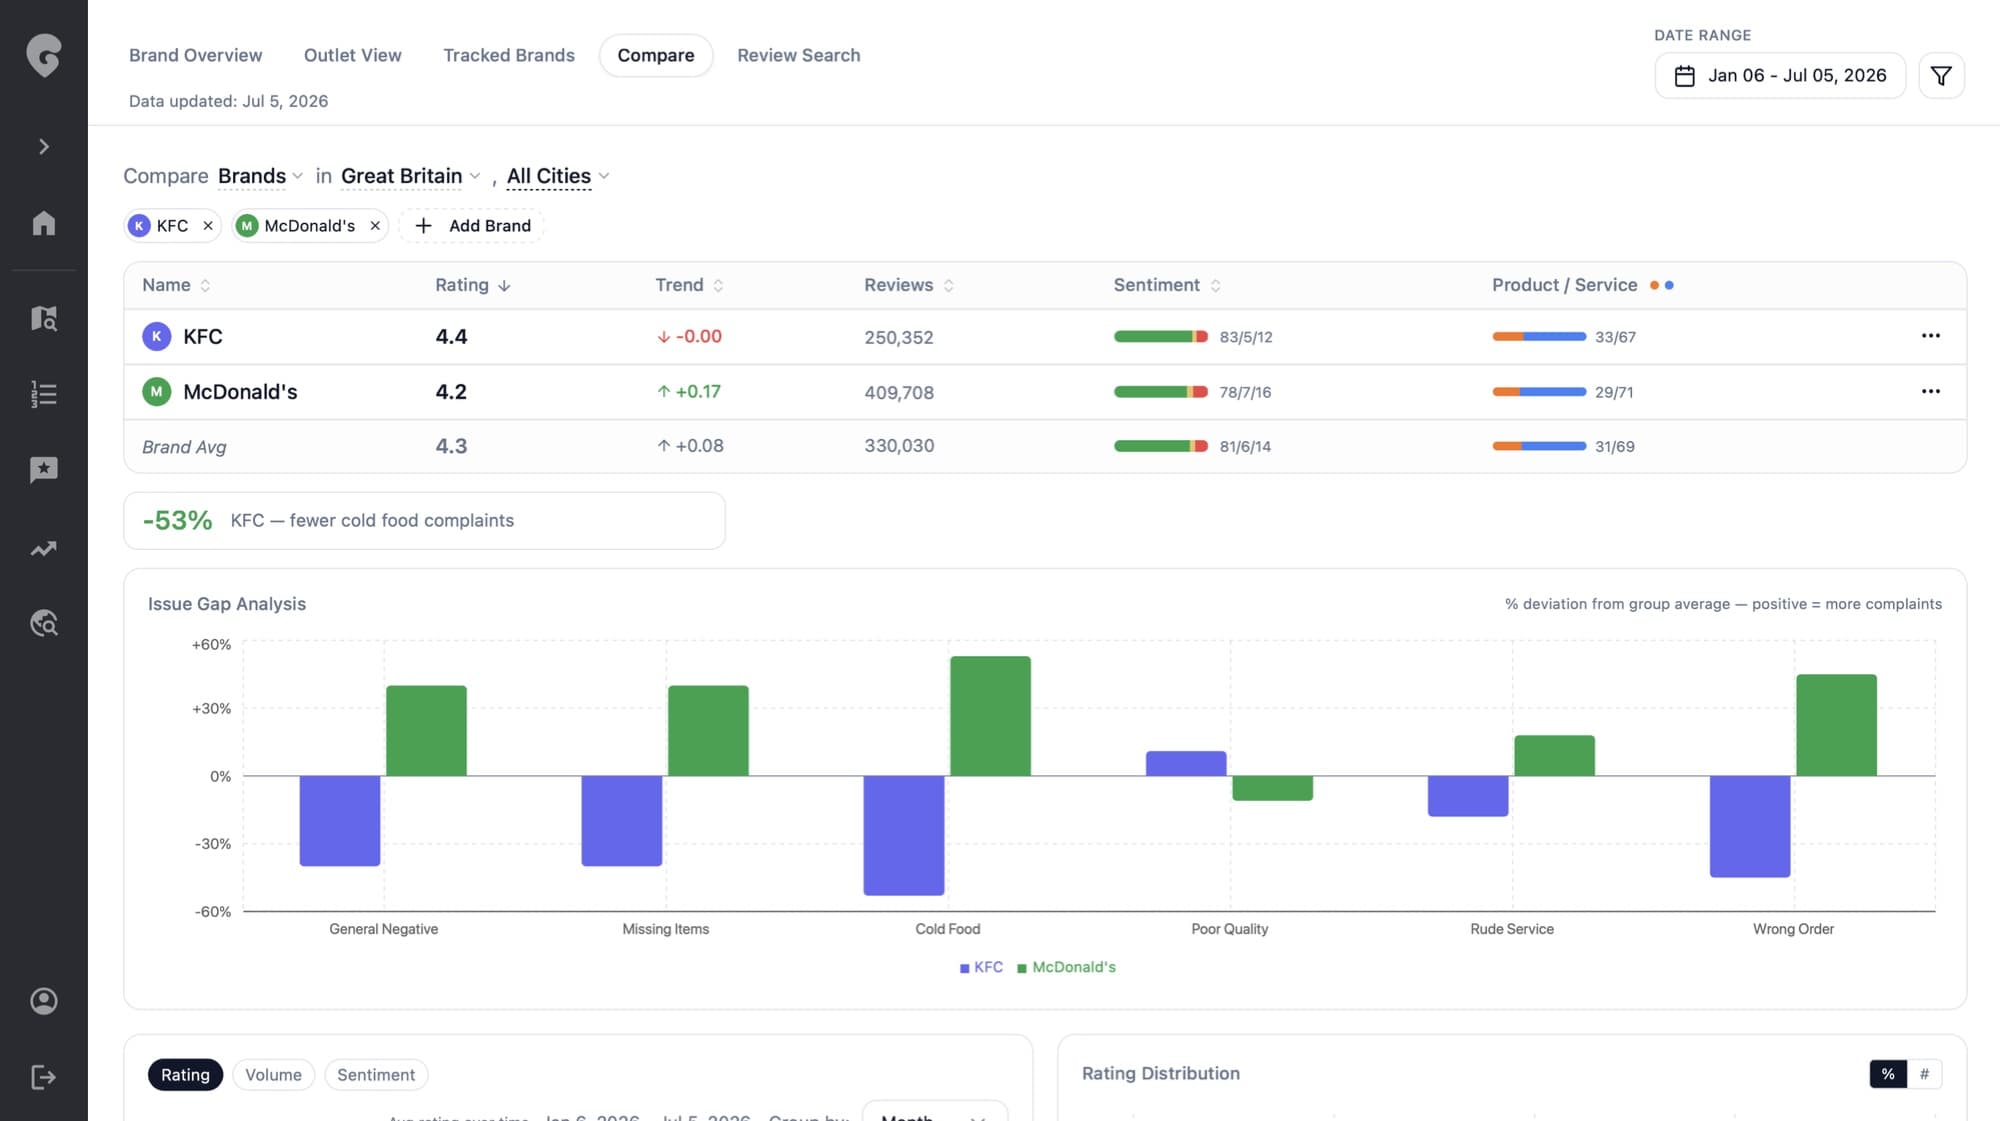Click the McDonald's Wrong Order bar in chart

coord(1836,725)
